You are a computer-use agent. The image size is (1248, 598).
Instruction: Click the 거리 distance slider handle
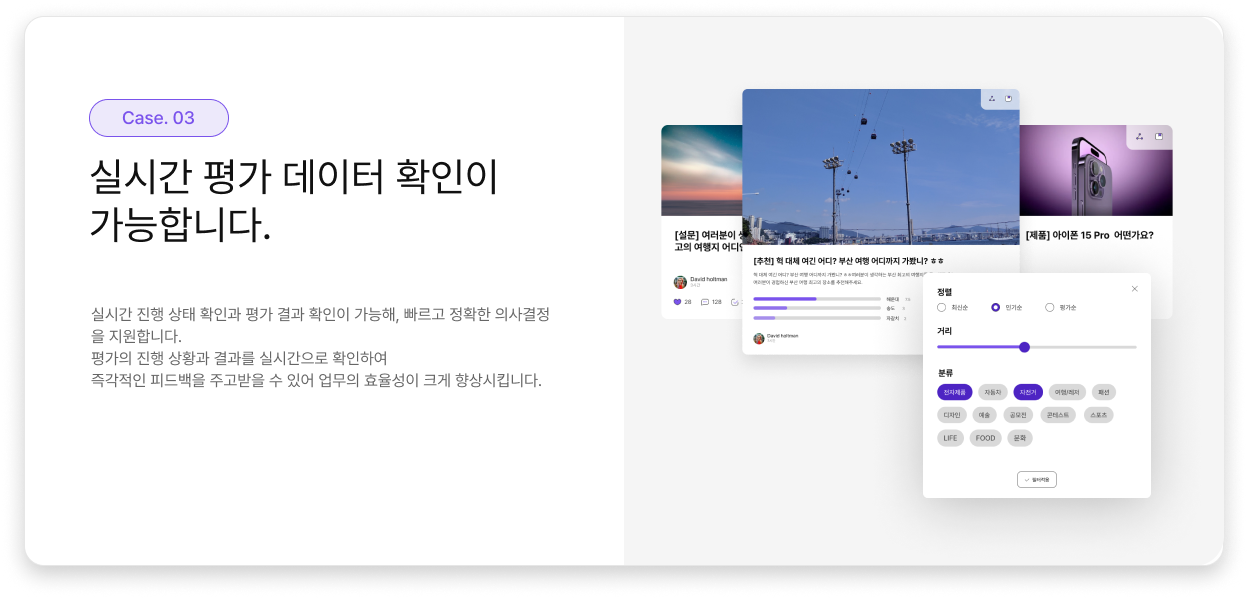click(1024, 347)
